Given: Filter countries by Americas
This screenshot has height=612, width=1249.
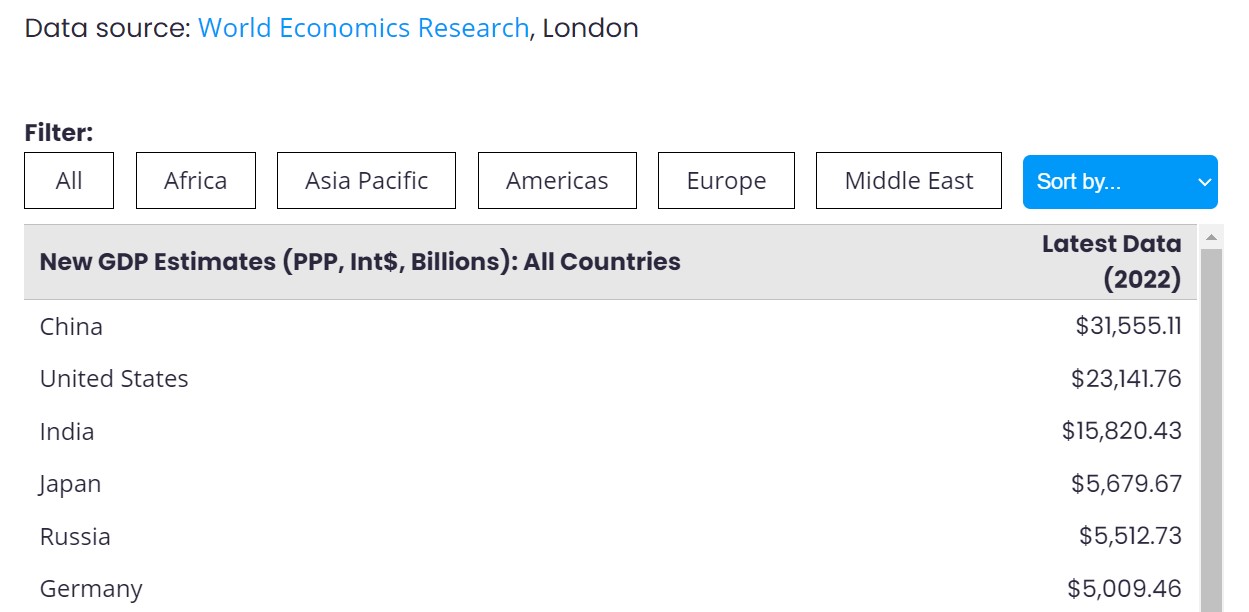Looking at the screenshot, I should pos(557,181).
